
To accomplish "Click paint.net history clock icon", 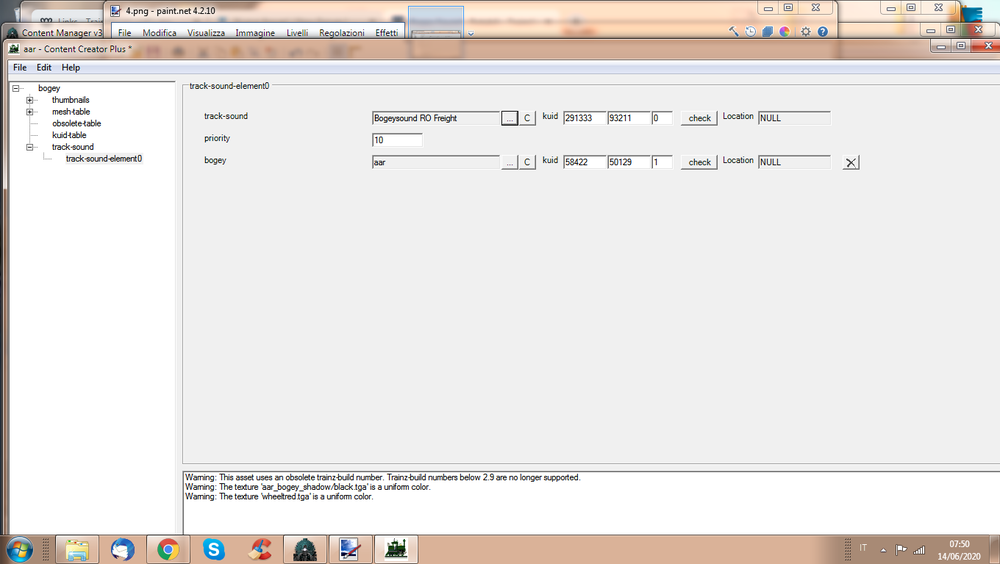I will pos(751,31).
